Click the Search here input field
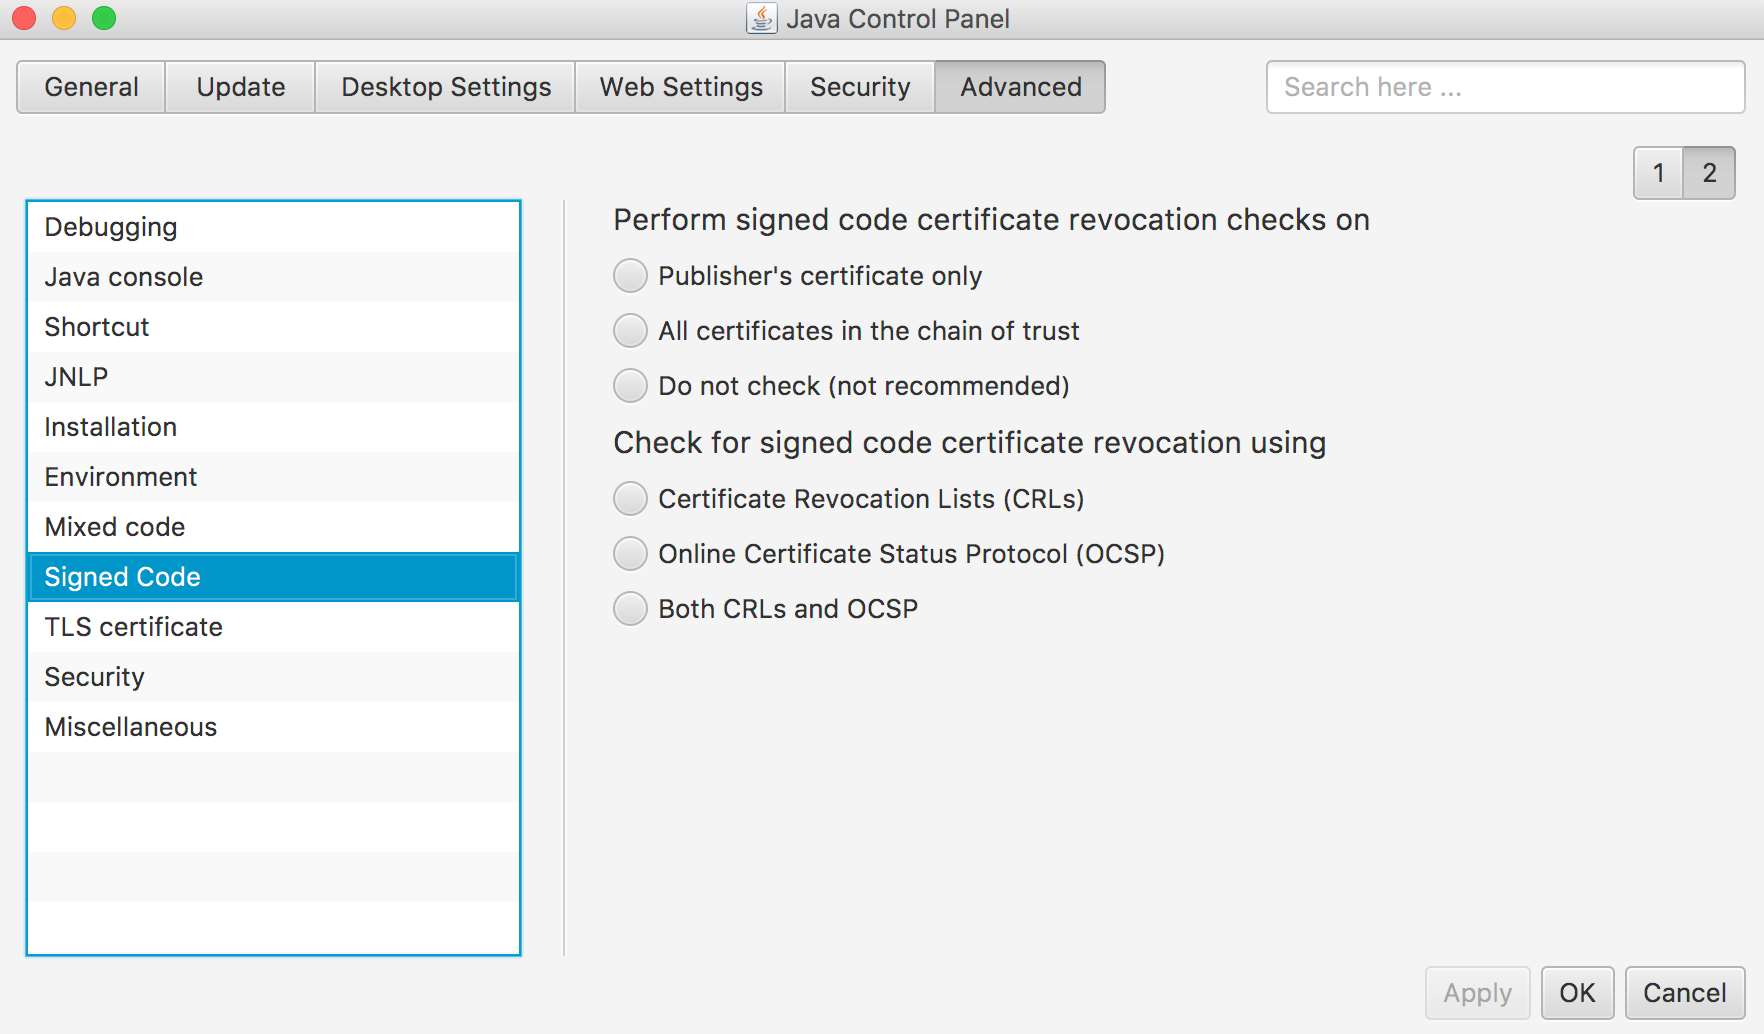This screenshot has height=1034, width=1764. (1505, 87)
